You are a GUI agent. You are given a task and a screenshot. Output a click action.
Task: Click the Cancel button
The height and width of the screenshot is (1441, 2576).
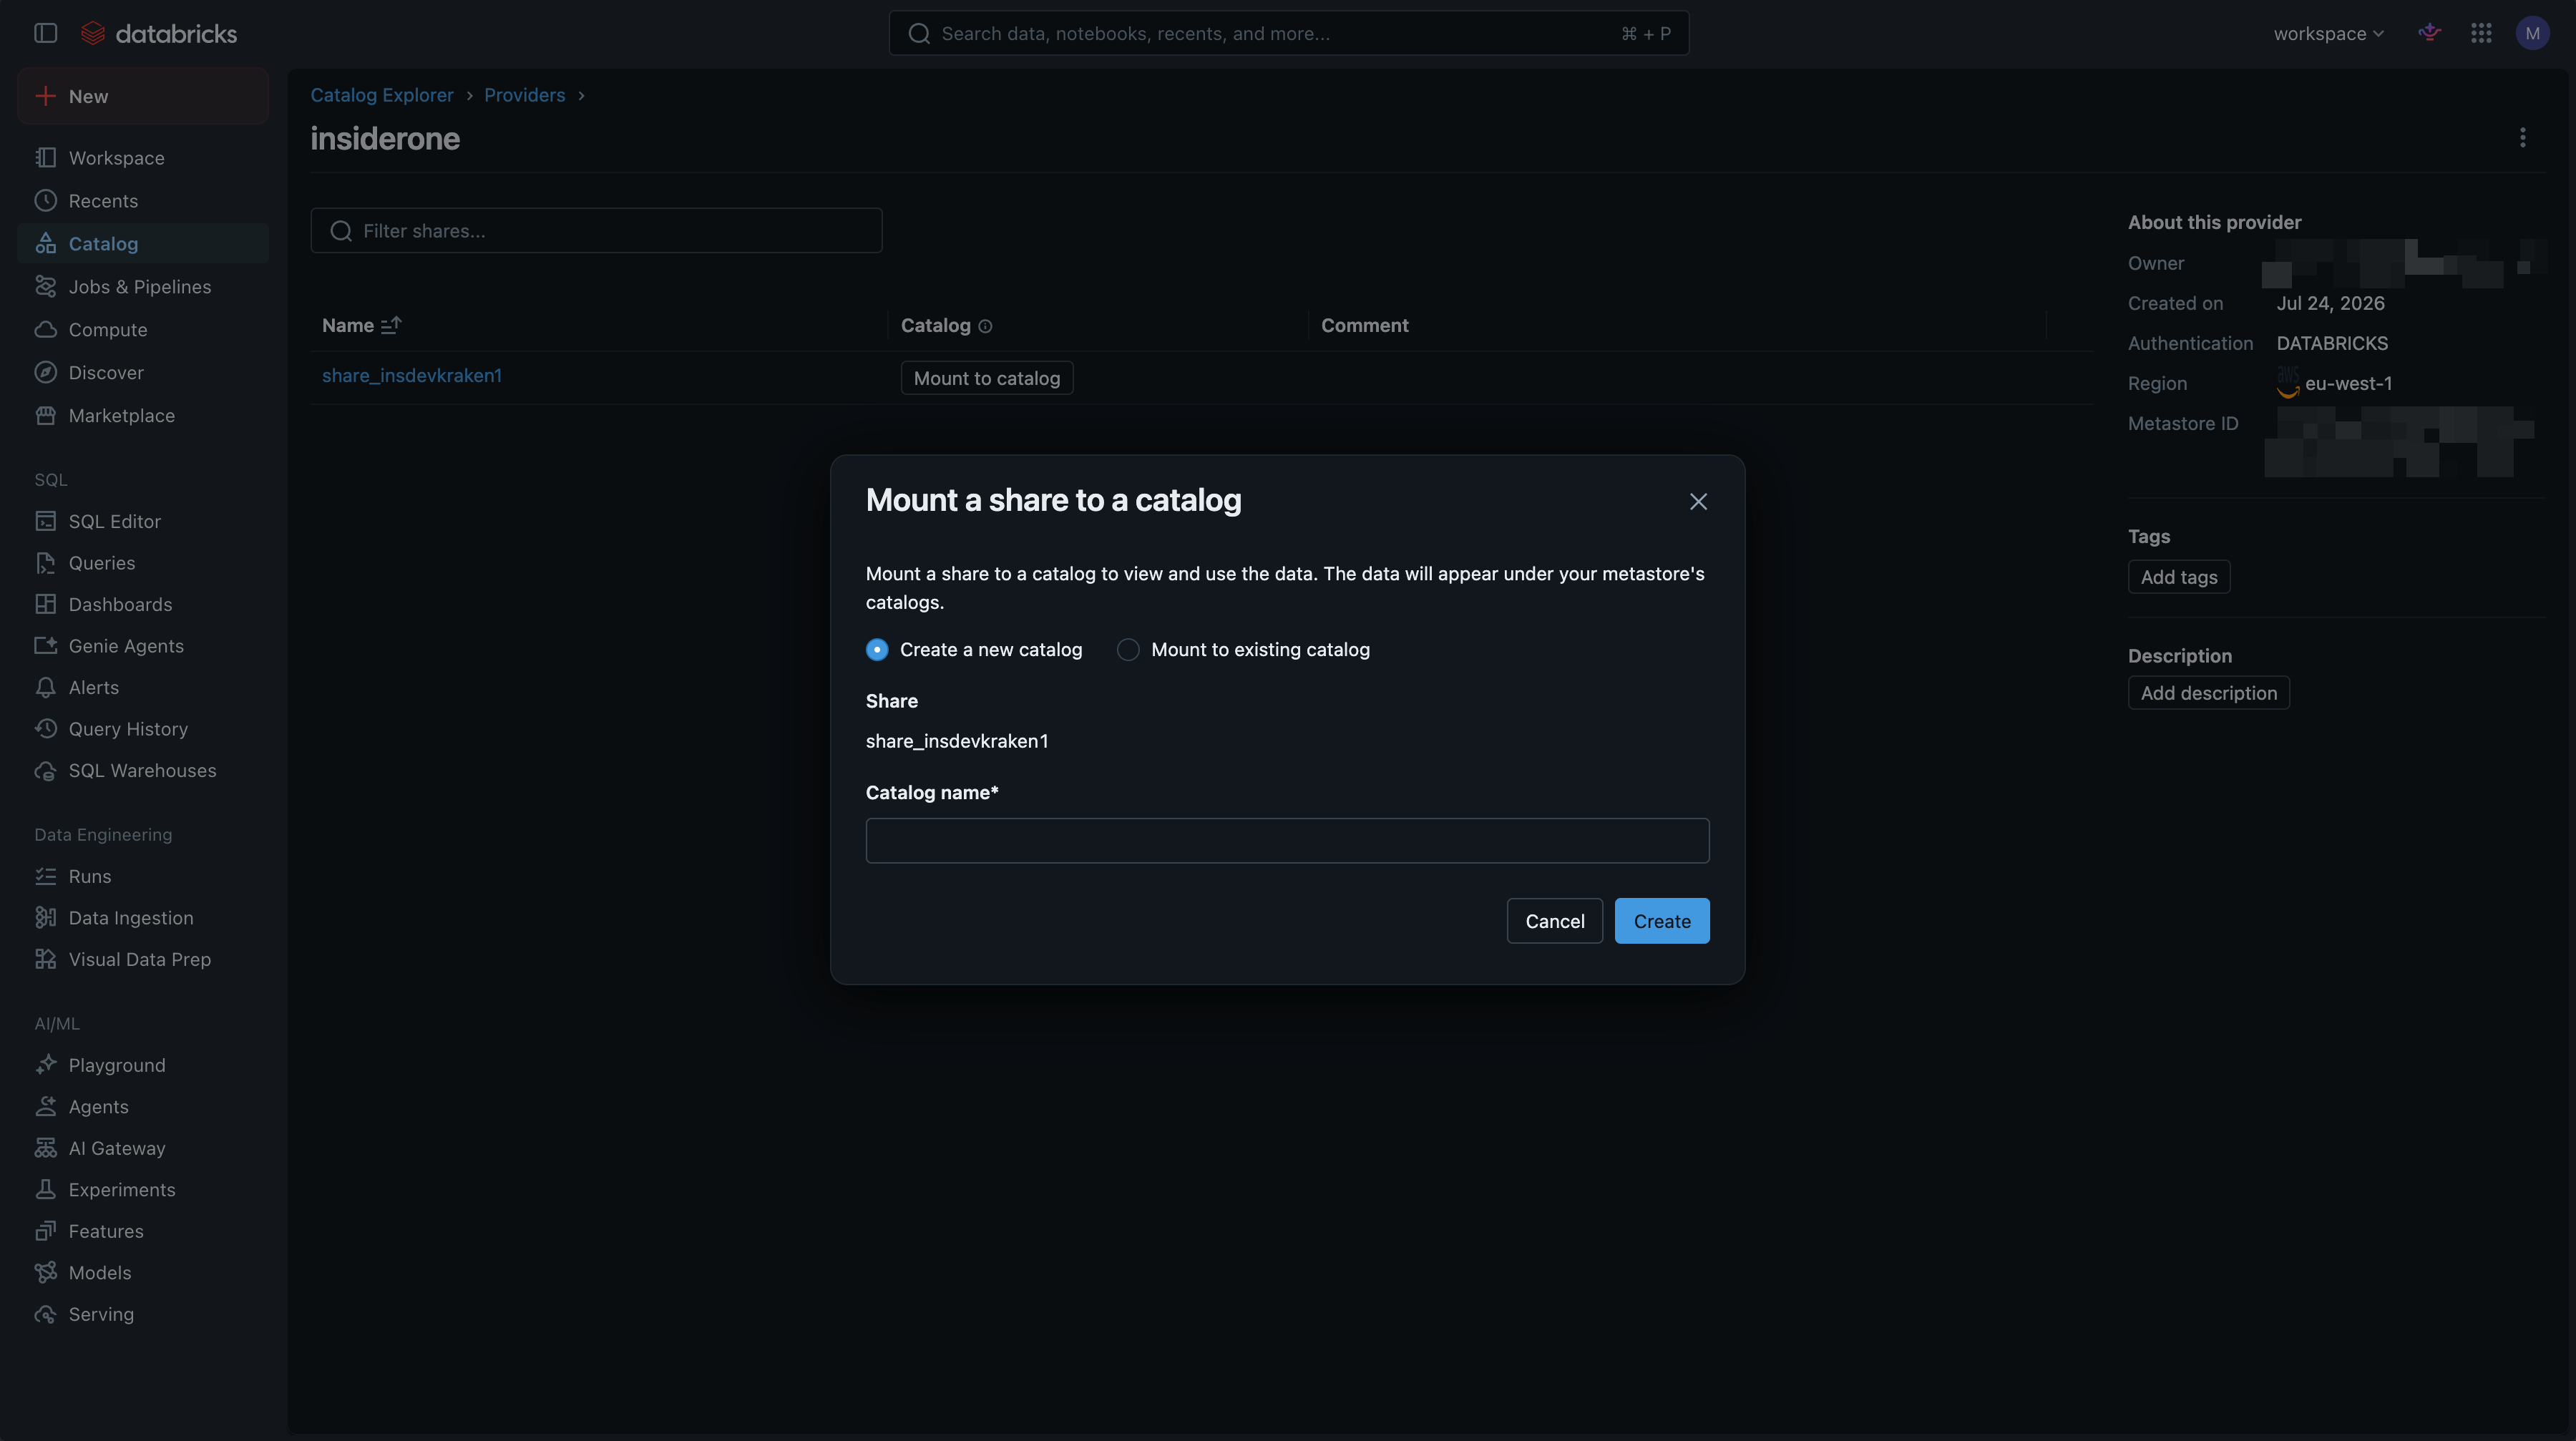pyautogui.click(x=1554, y=920)
